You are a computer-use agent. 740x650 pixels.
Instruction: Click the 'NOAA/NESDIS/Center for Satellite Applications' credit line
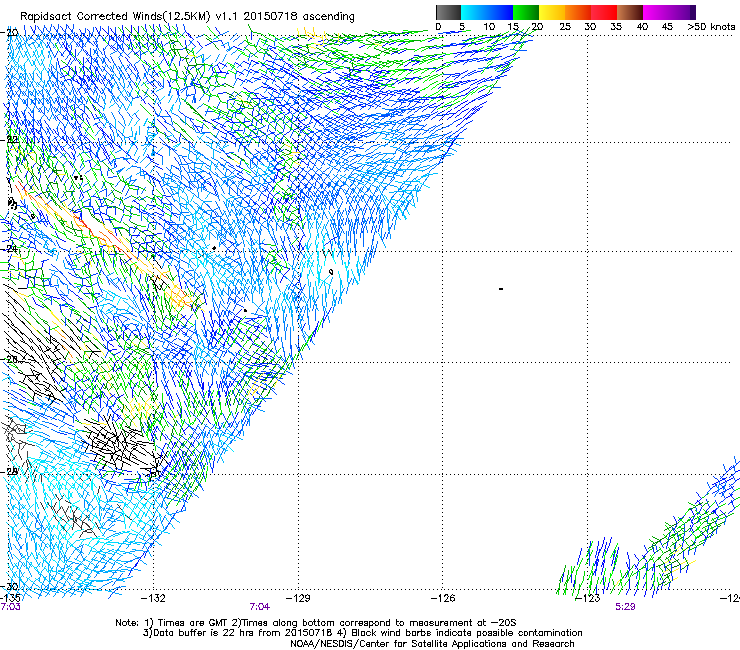(432, 644)
